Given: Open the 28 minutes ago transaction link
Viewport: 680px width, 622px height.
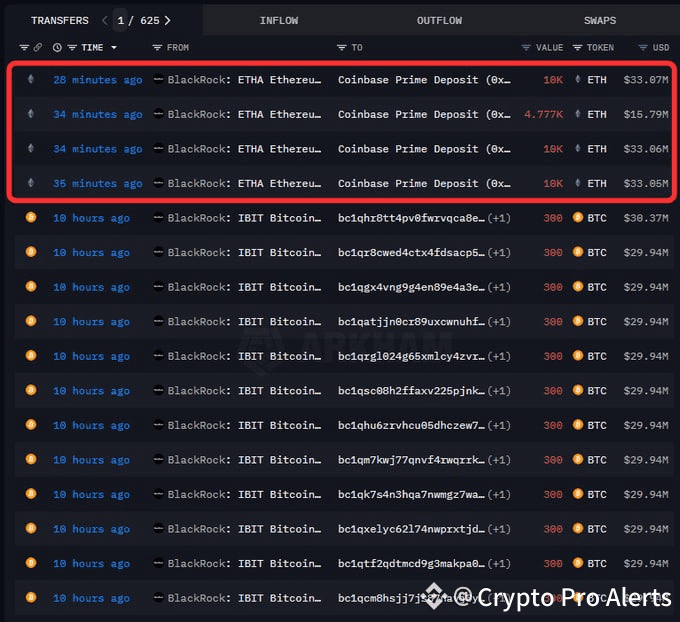Looking at the screenshot, I should click(98, 80).
